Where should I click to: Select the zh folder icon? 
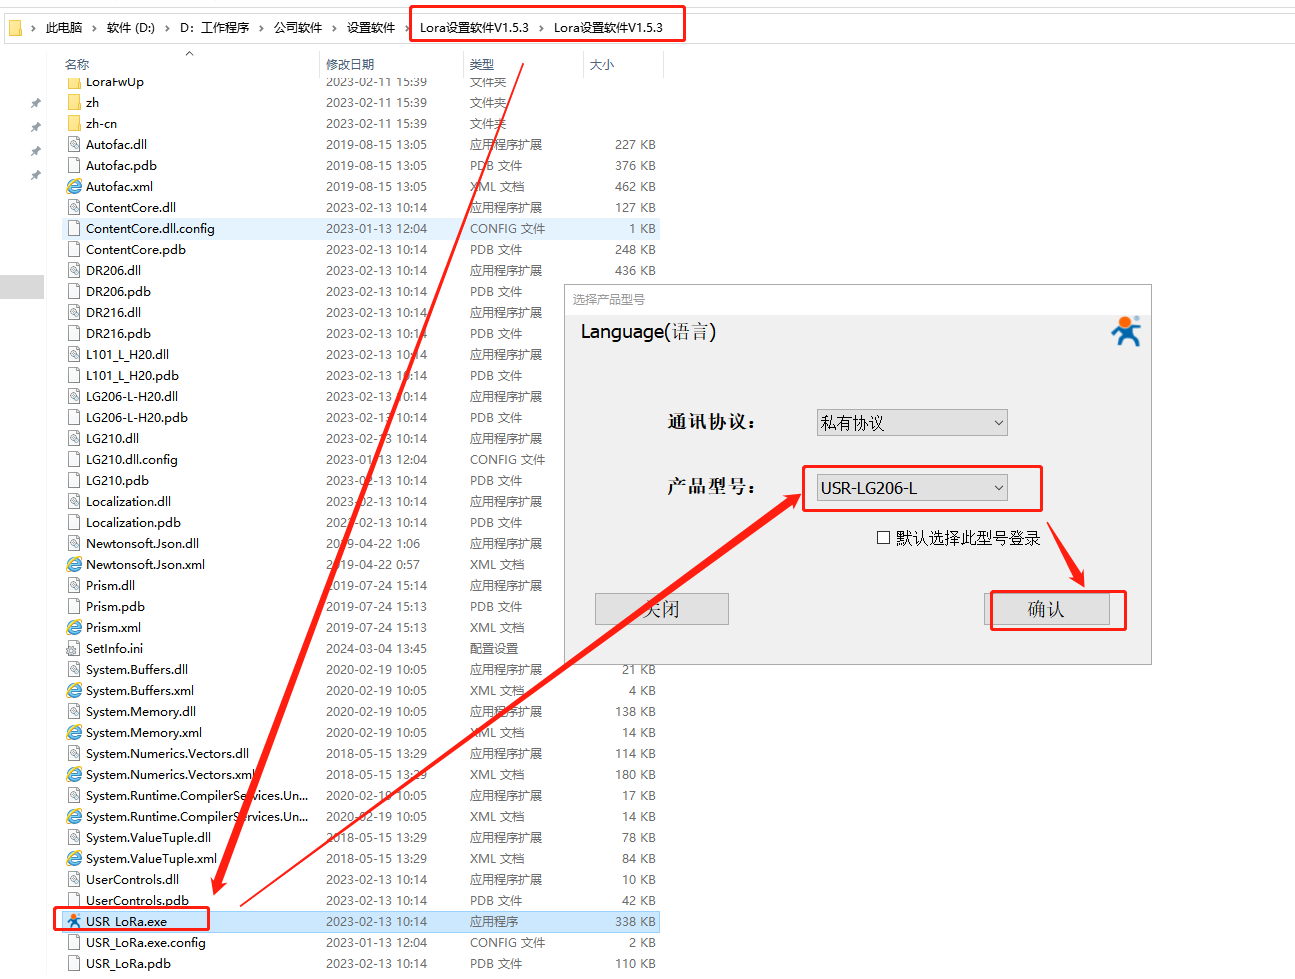(74, 103)
